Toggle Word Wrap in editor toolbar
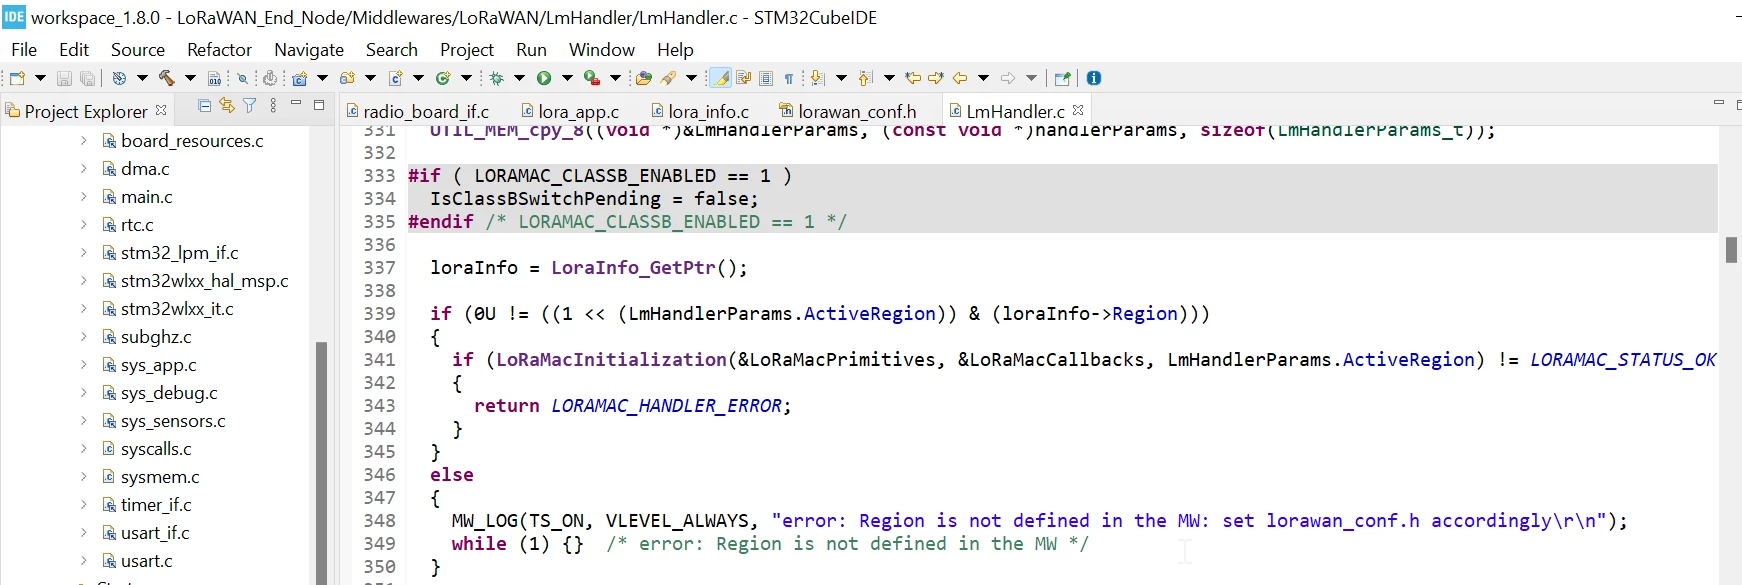The width and height of the screenshot is (1742, 585). [x=743, y=78]
